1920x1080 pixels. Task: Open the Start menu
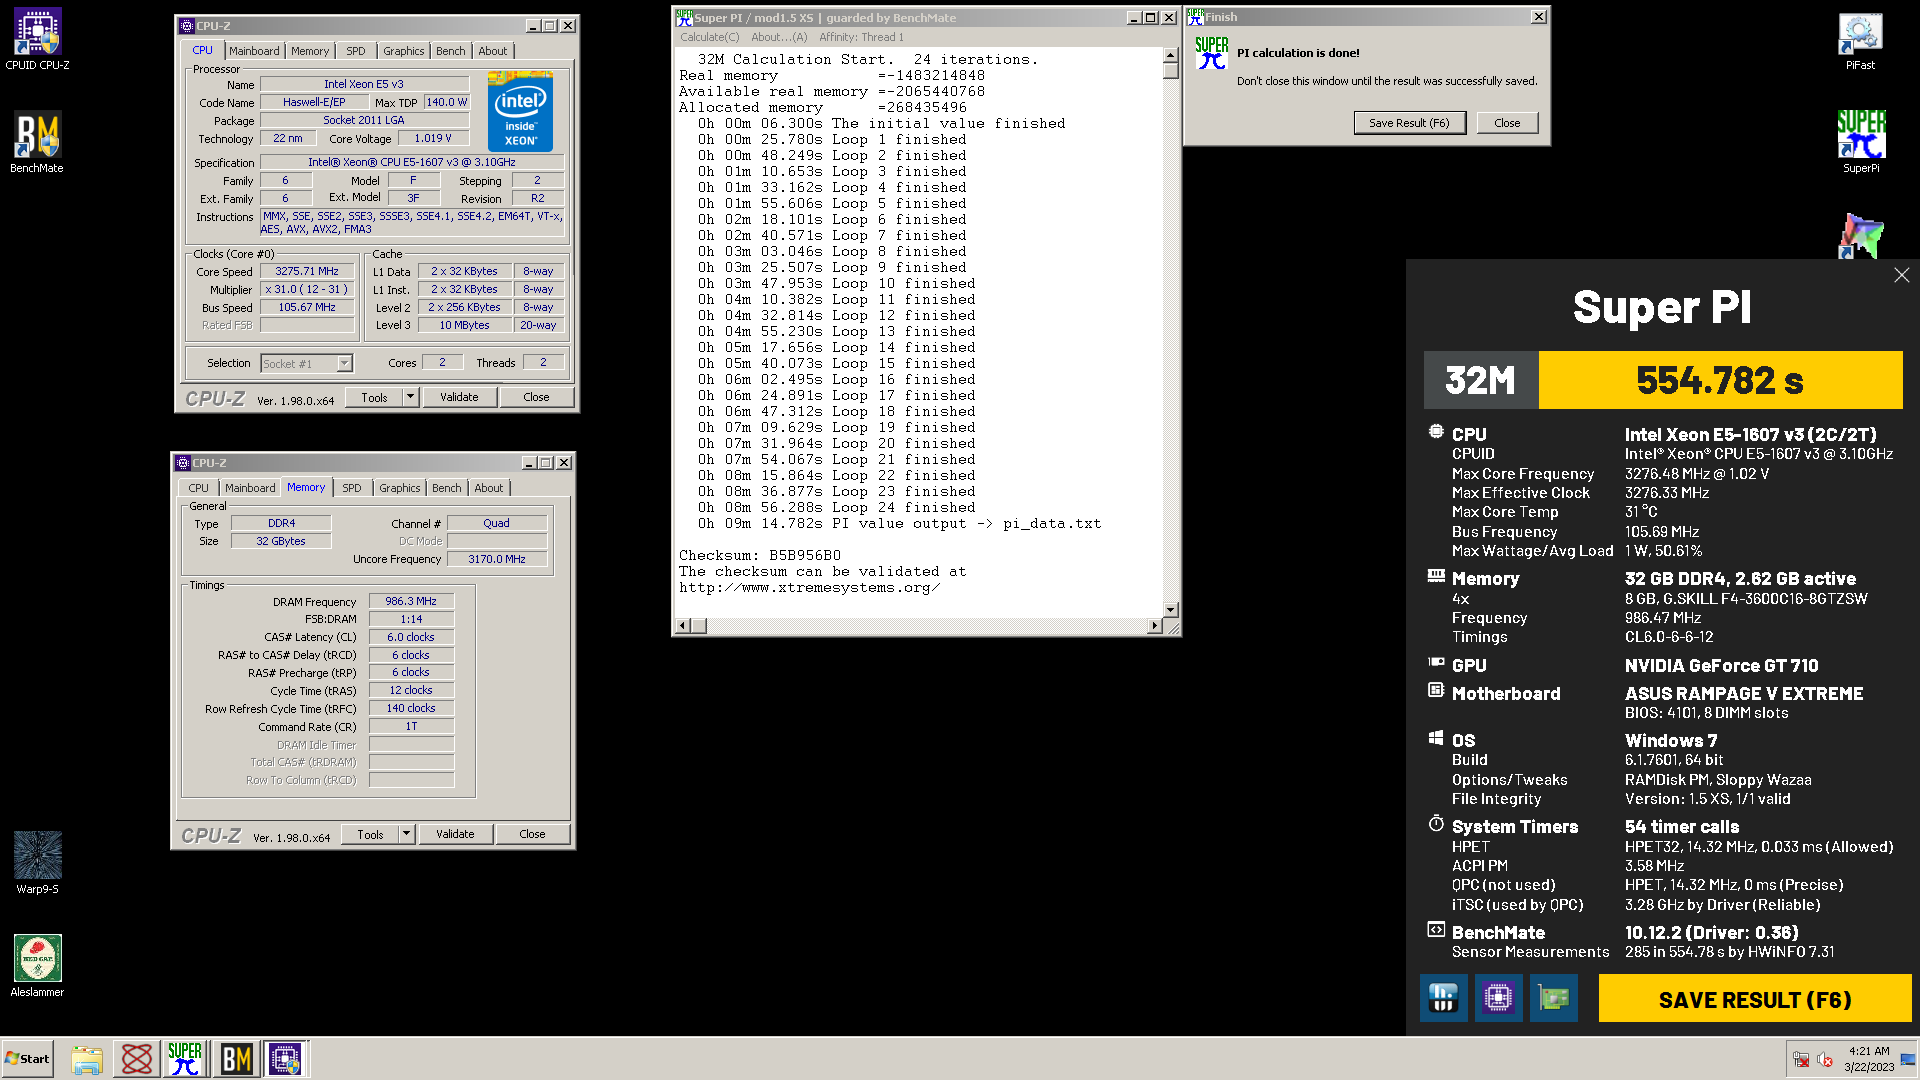click(x=28, y=1059)
